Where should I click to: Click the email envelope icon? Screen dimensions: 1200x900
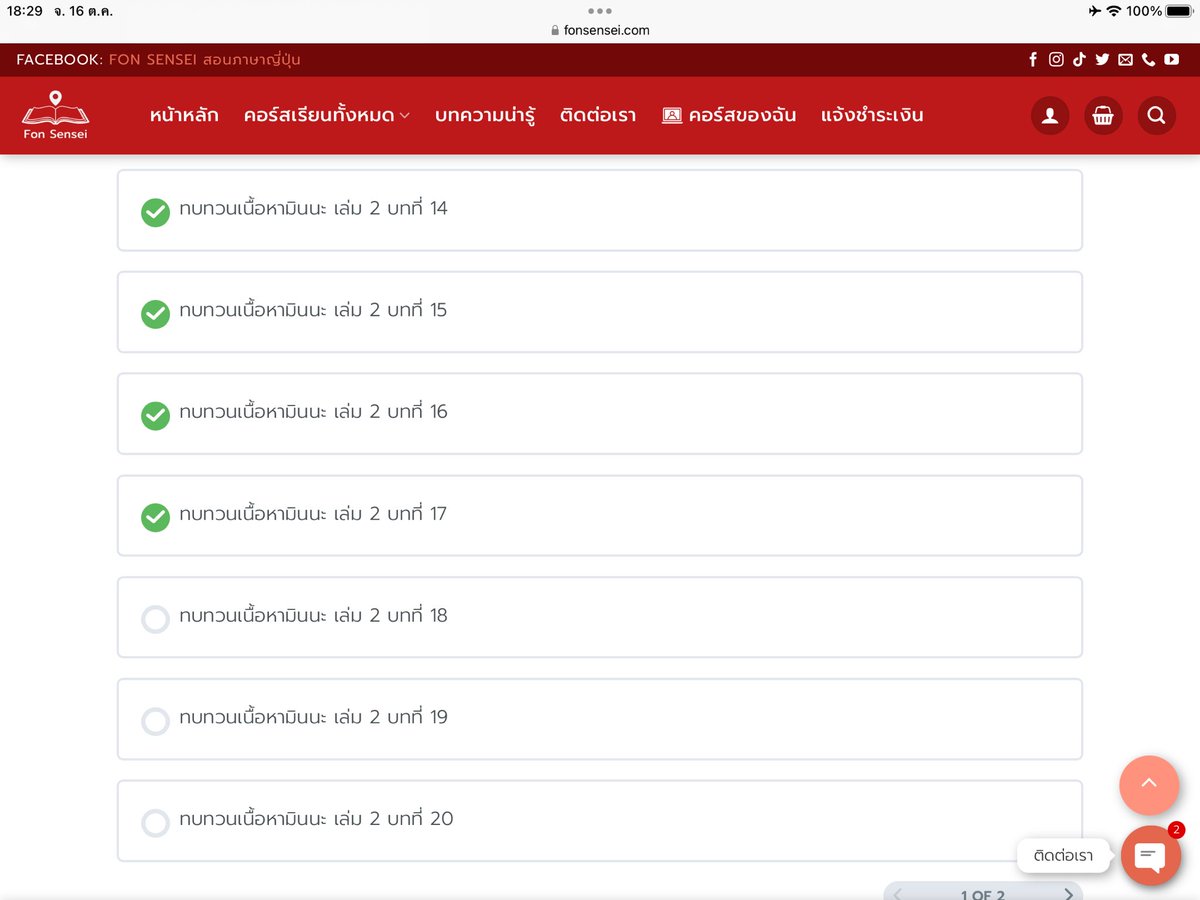click(1125, 60)
